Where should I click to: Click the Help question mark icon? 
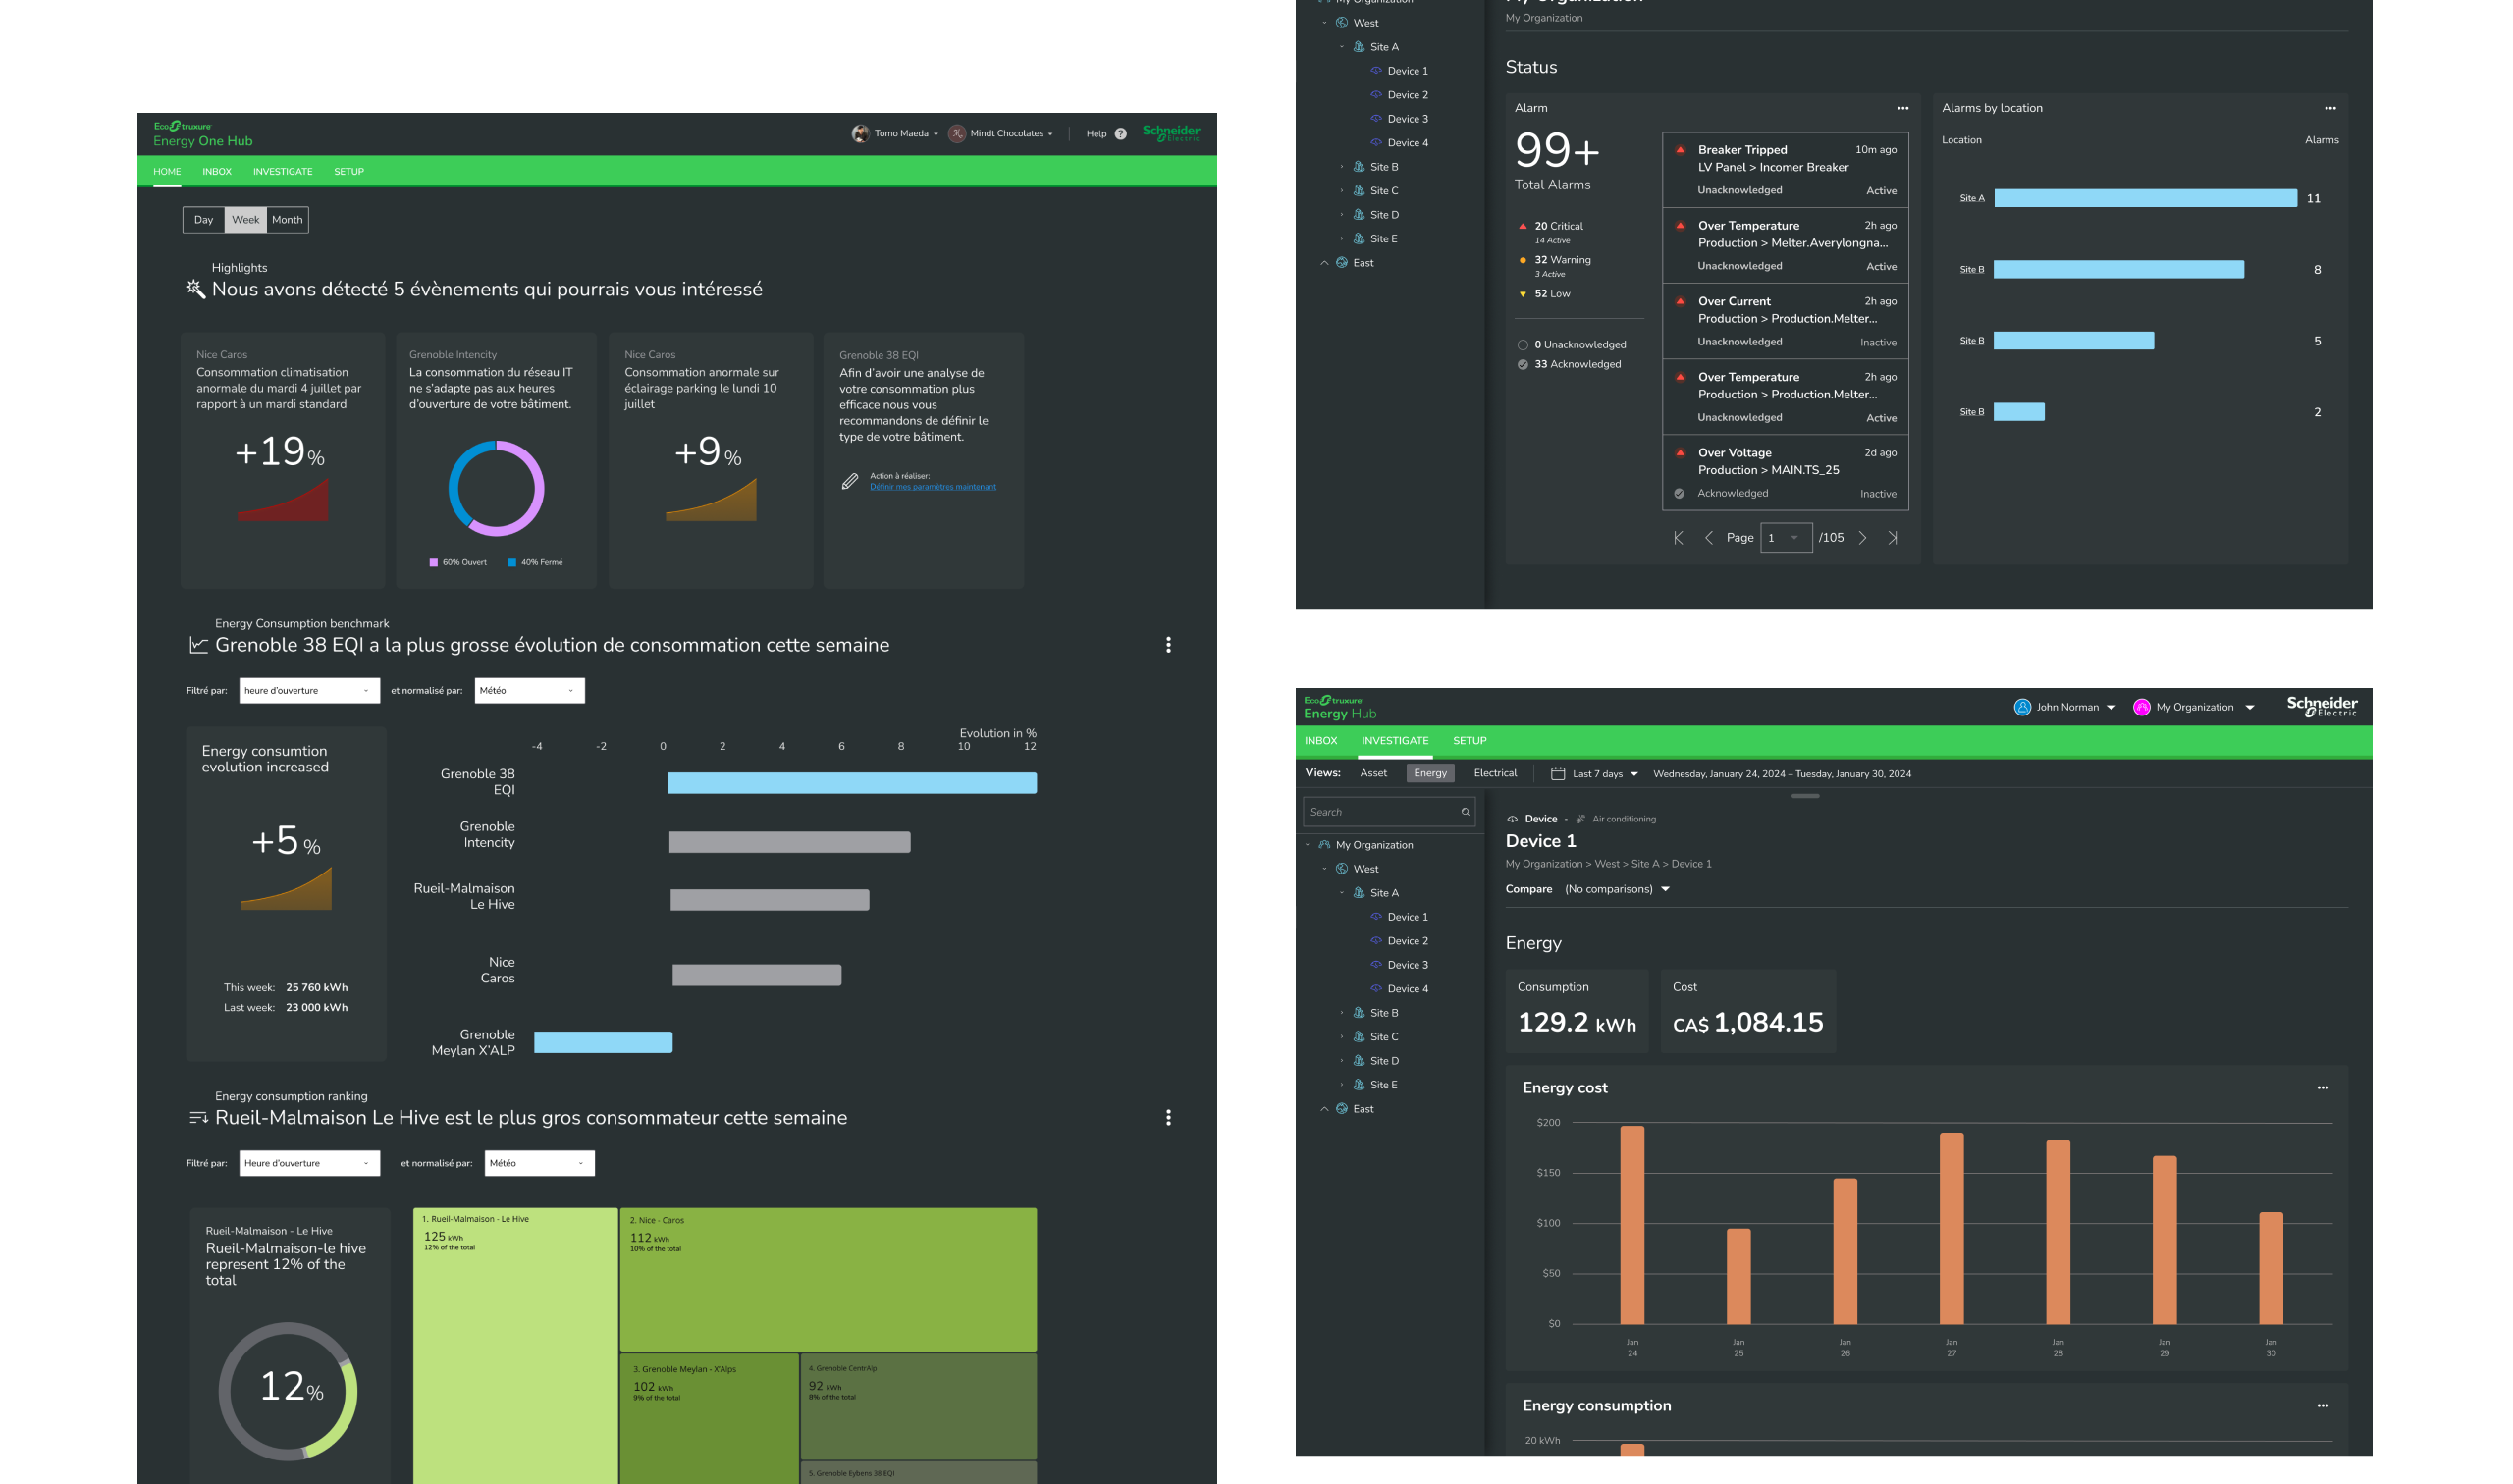click(1120, 134)
